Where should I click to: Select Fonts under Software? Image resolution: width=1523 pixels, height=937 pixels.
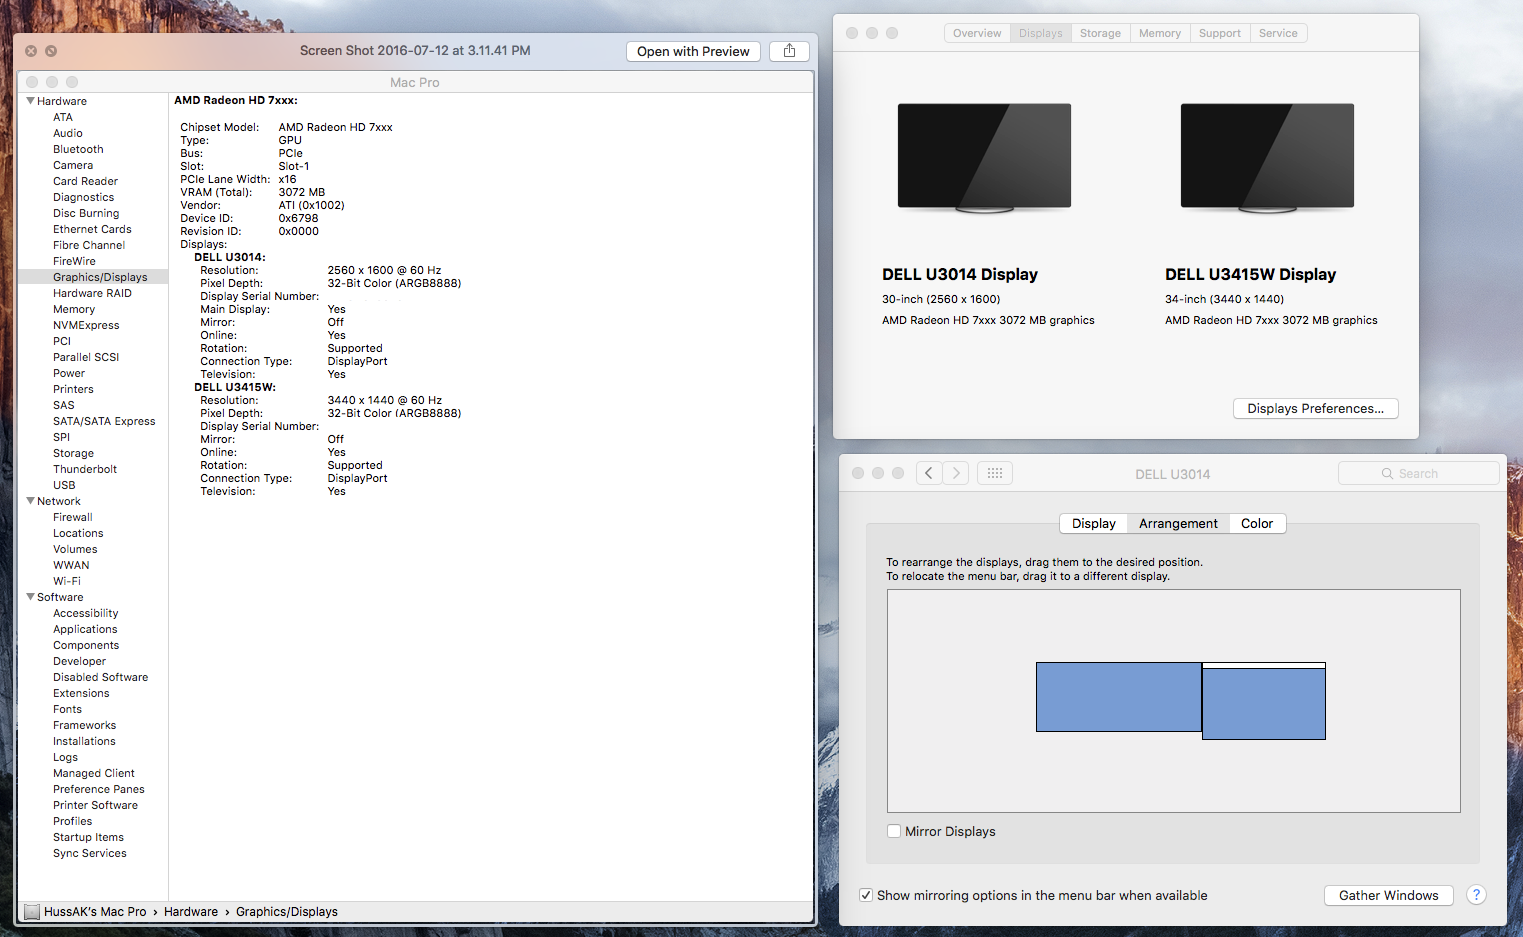pos(67,709)
